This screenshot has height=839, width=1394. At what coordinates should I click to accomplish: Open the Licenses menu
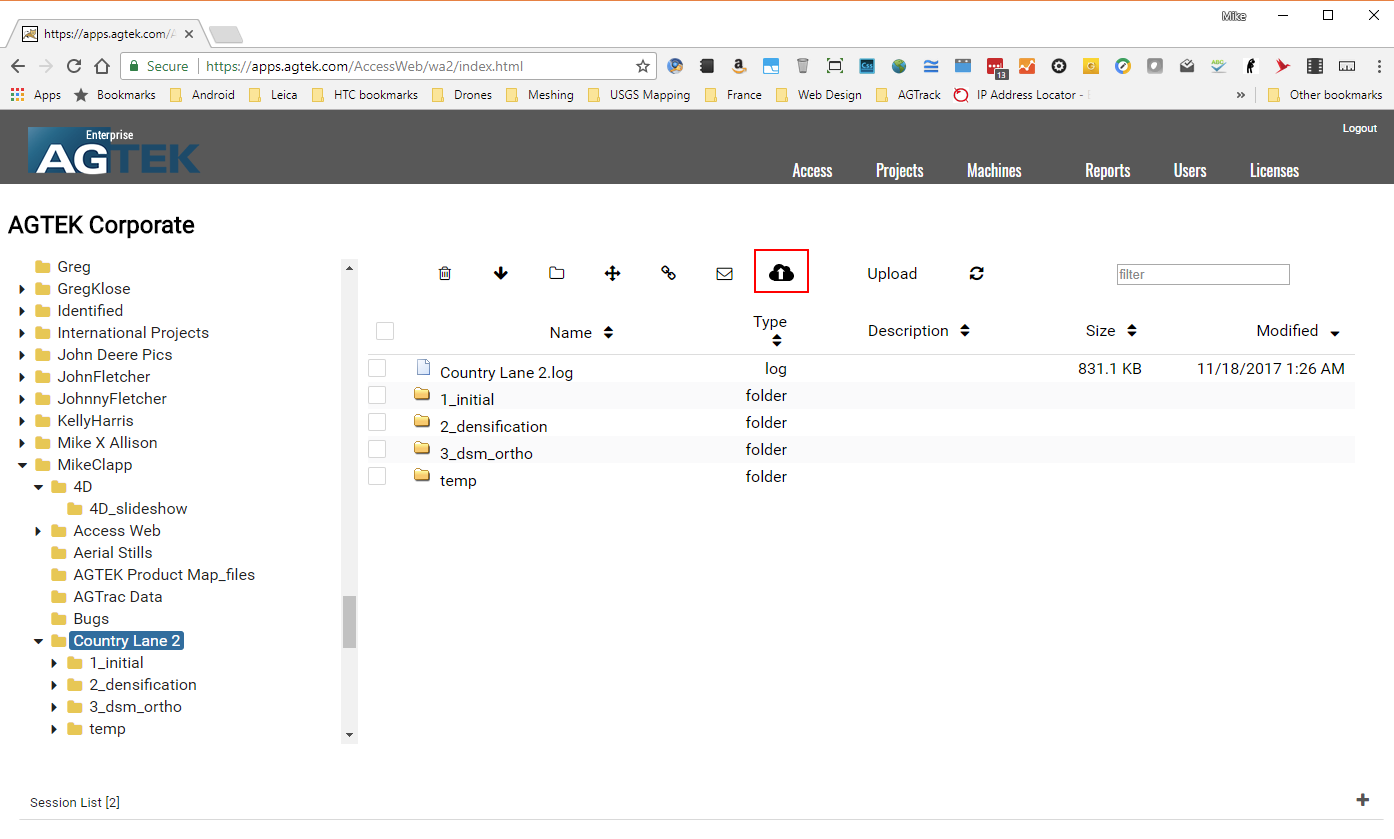point(1274,170)
